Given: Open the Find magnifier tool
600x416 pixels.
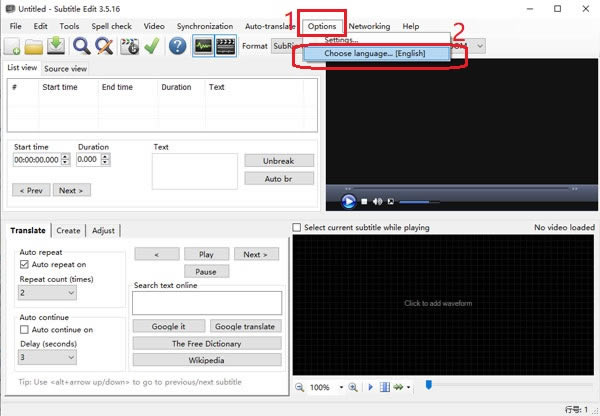Looking at the screenshot, I should pos(81,46).
